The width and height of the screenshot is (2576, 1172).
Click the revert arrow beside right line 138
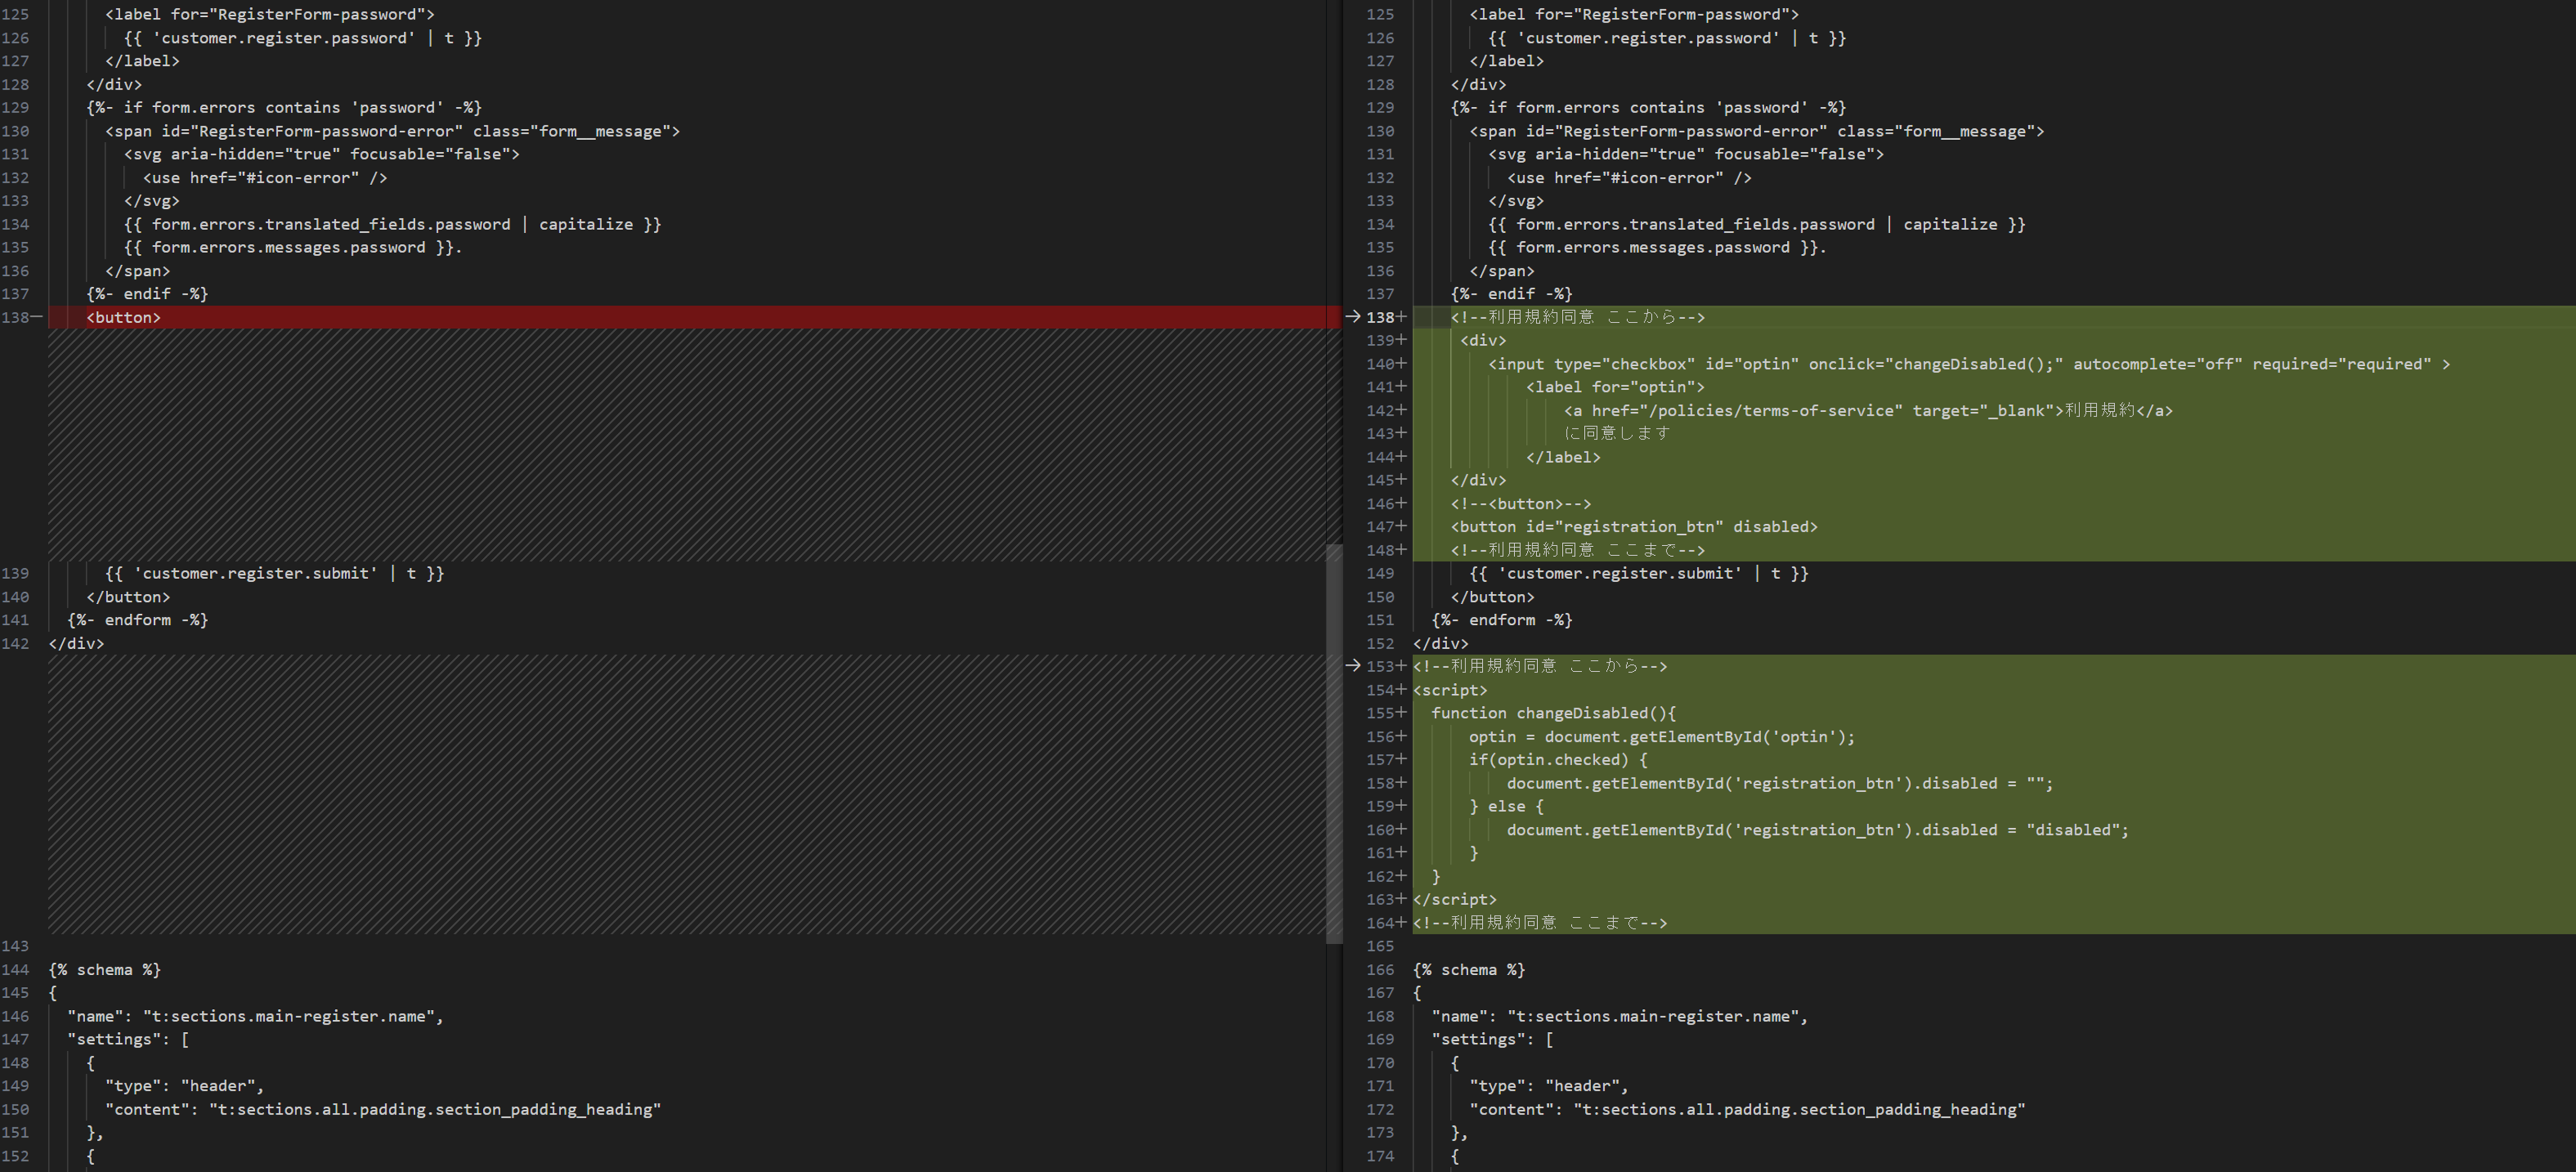click(1352, 316)
